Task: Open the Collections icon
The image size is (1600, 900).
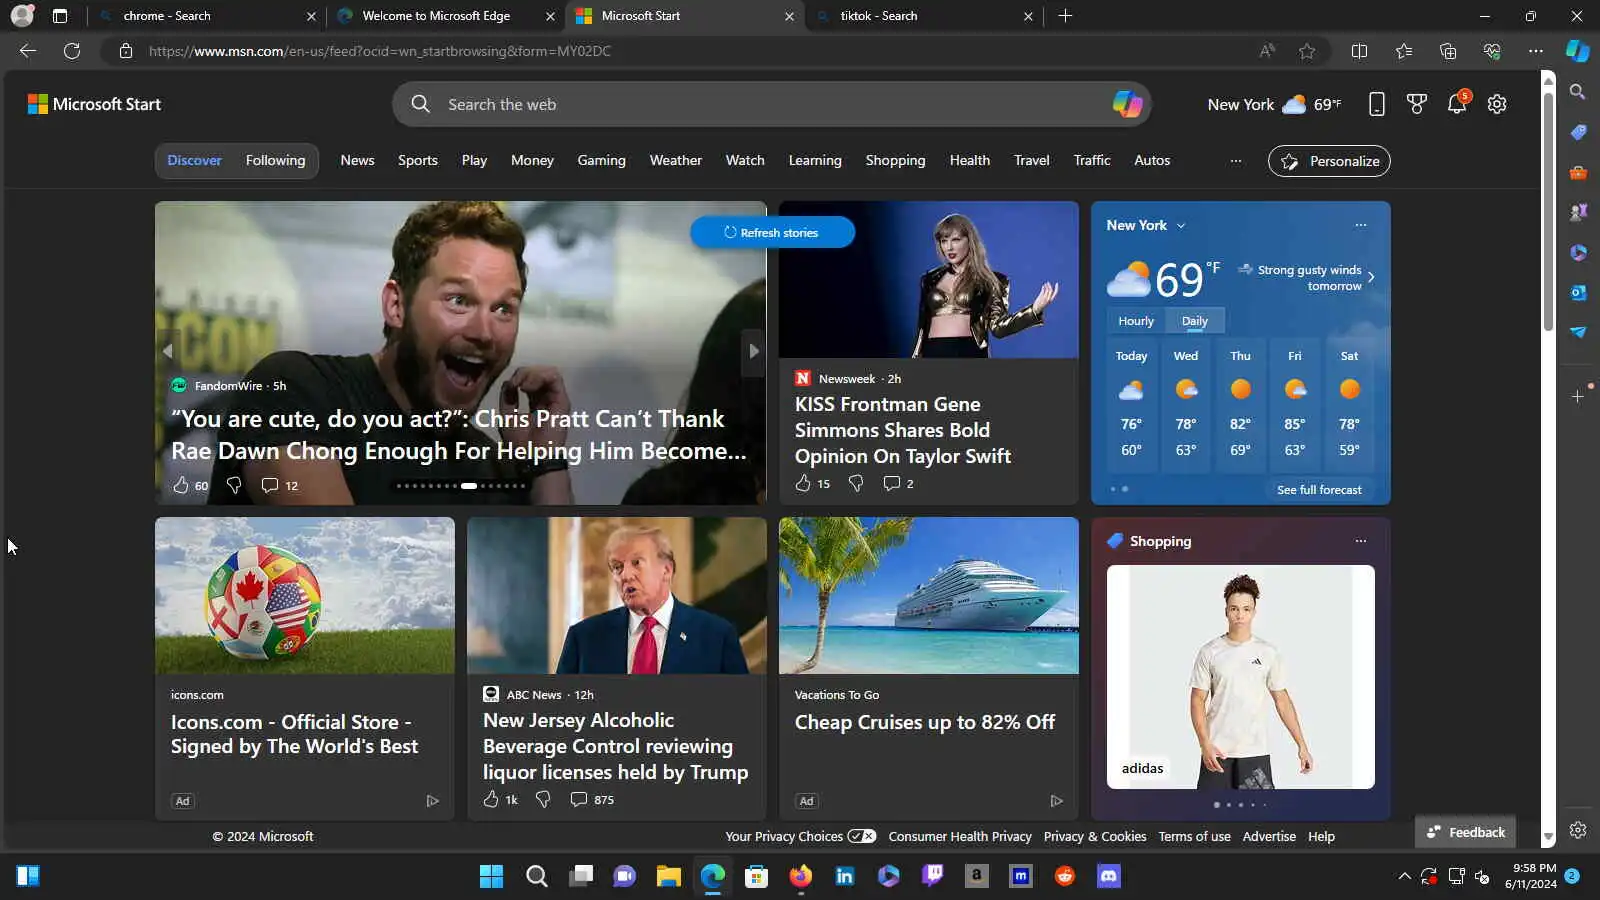Action: pyautogui.click(x=1448, y=51)
